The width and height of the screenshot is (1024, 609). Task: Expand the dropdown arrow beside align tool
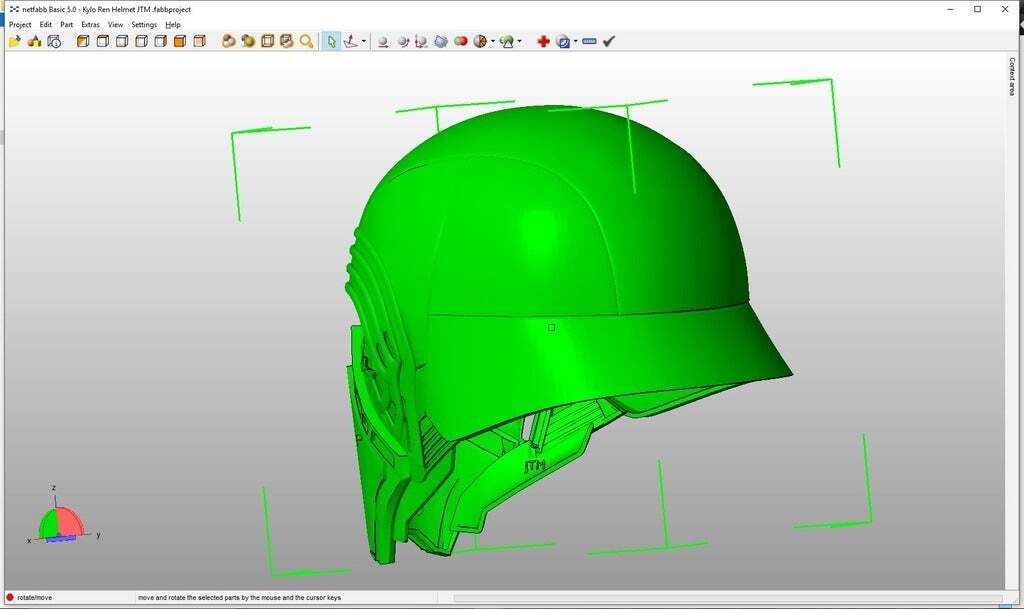click(364, 42)
